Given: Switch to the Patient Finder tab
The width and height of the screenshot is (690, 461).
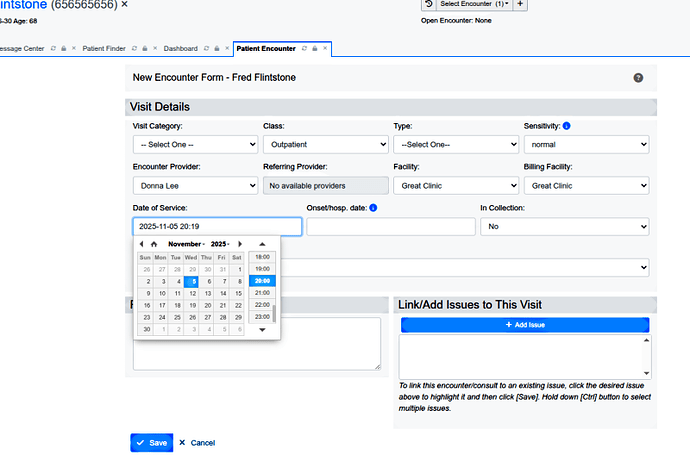Looking at the screenshot, I should (104, 48).
